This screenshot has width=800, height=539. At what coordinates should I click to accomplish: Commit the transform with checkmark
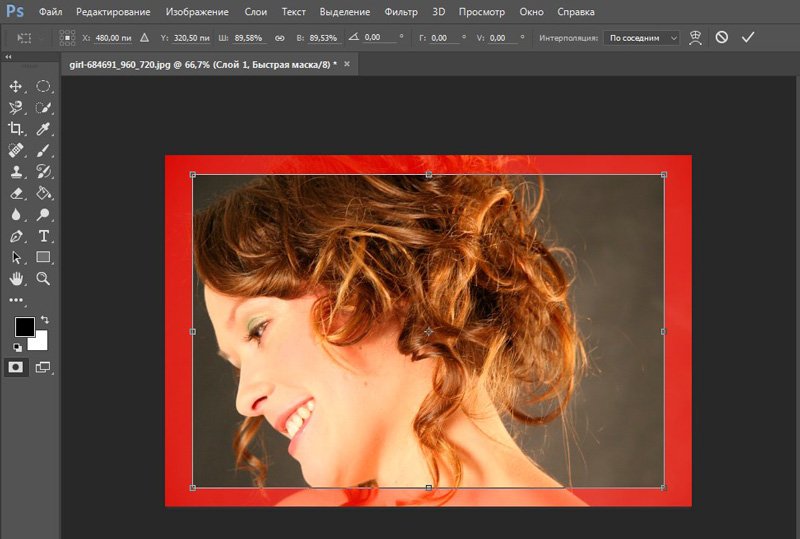click(x=748, y=37)
